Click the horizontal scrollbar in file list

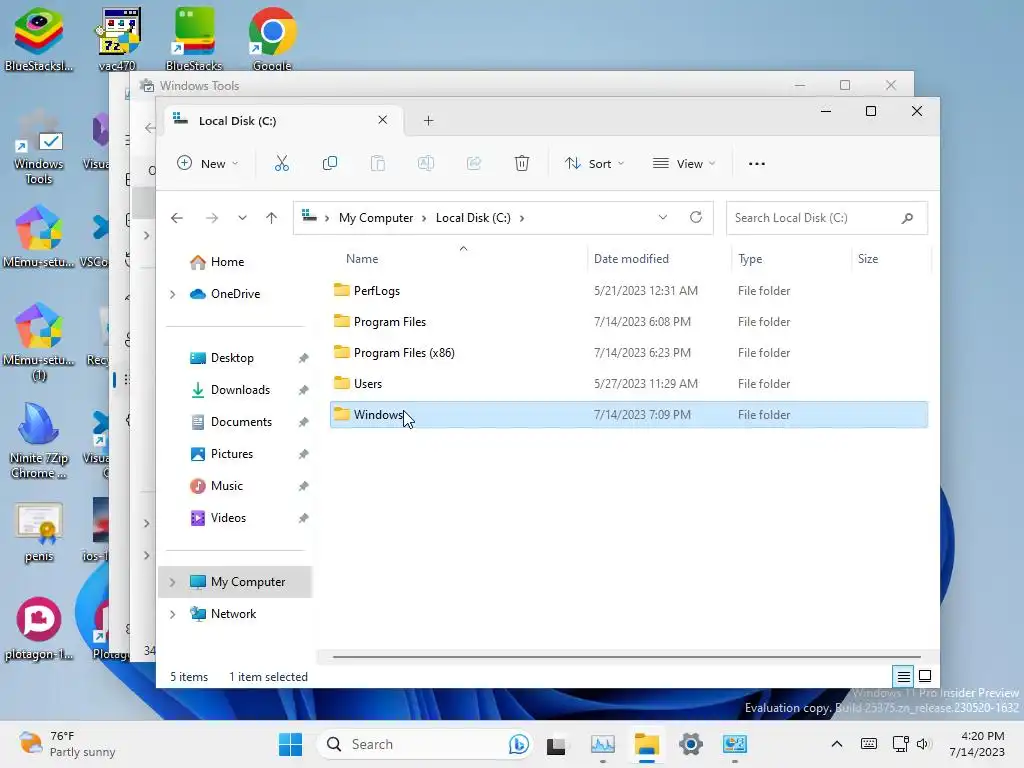click(x=627, y=657)
